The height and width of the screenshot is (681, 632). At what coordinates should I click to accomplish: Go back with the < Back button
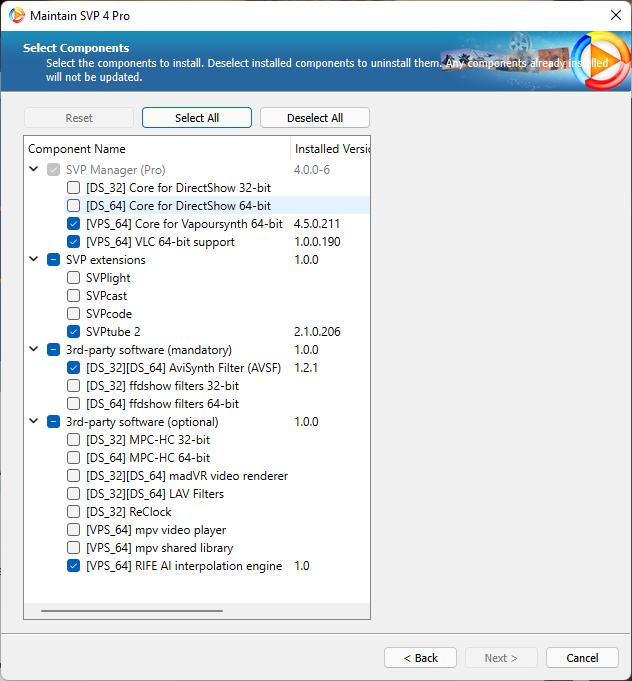[420, 658]
